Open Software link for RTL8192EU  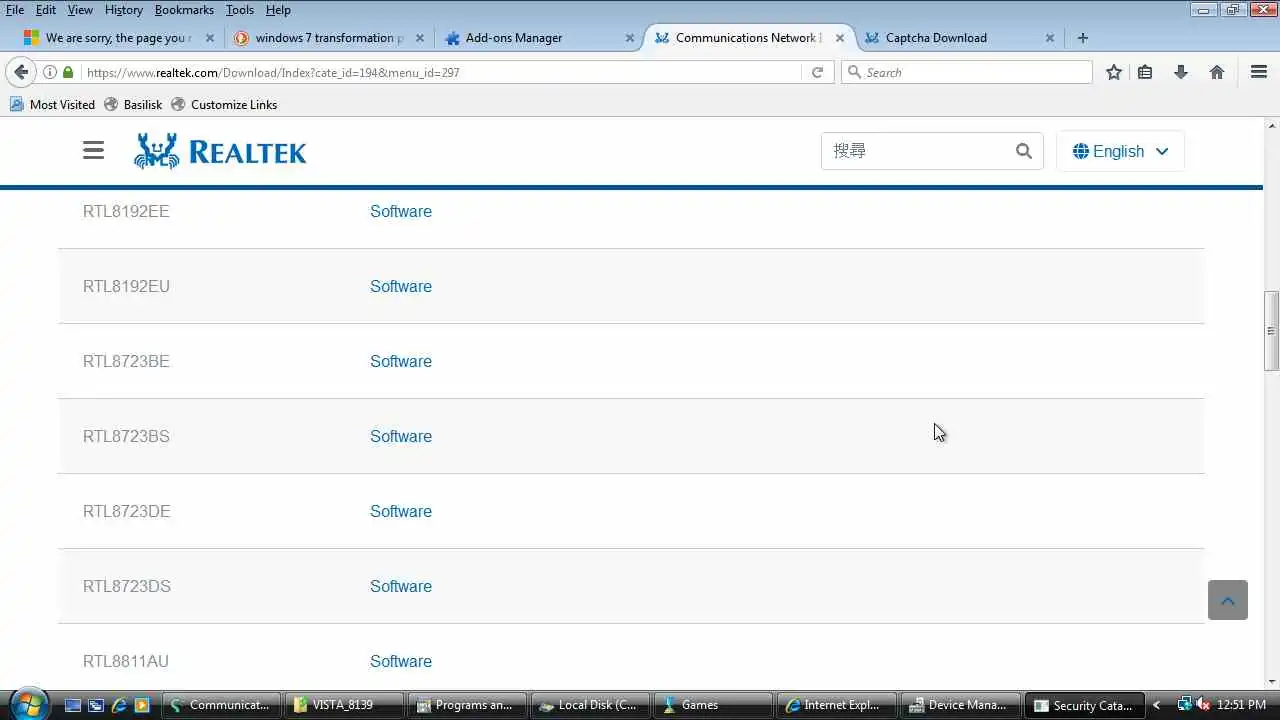point(401,286)
